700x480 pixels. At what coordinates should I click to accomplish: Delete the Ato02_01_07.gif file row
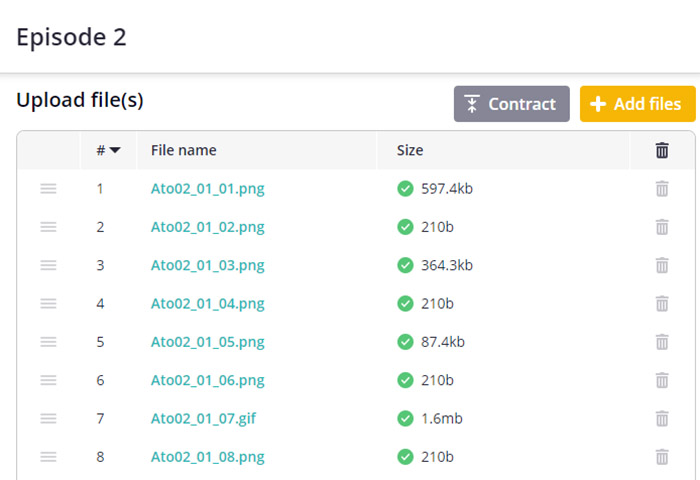click(661, 418)
